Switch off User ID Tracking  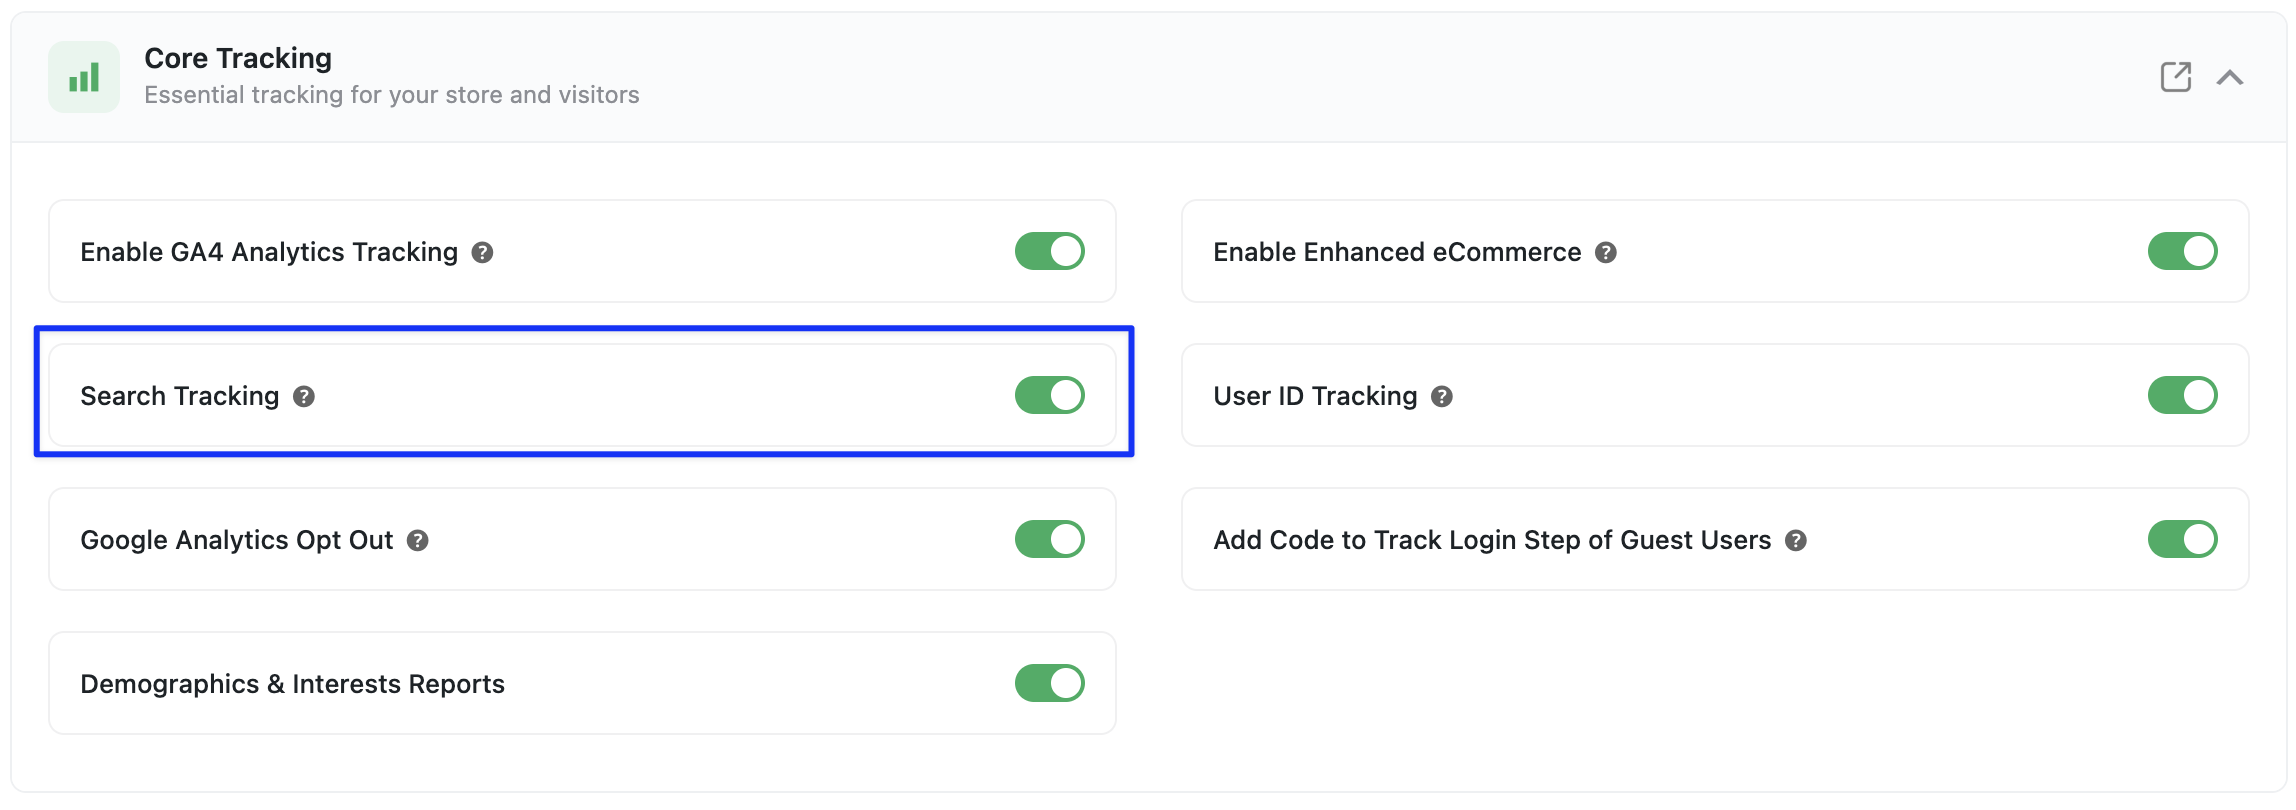[x=2183, y=395]
